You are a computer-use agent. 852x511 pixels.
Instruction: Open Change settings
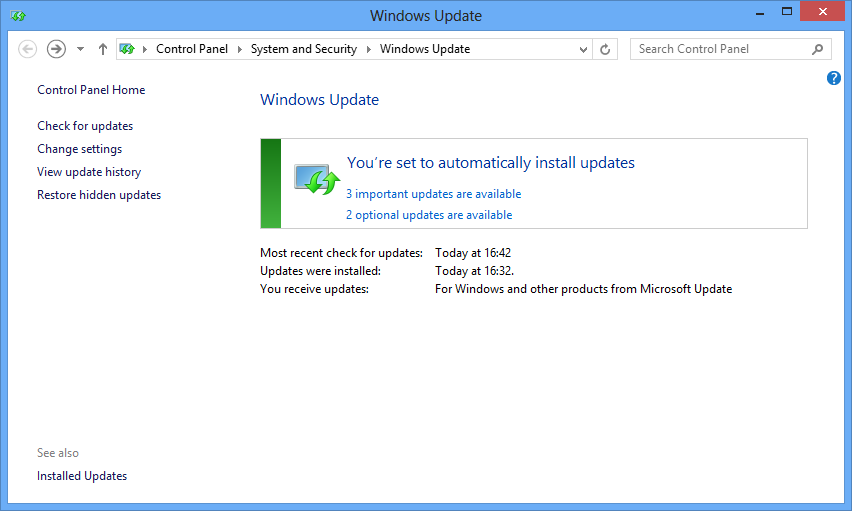80,149
